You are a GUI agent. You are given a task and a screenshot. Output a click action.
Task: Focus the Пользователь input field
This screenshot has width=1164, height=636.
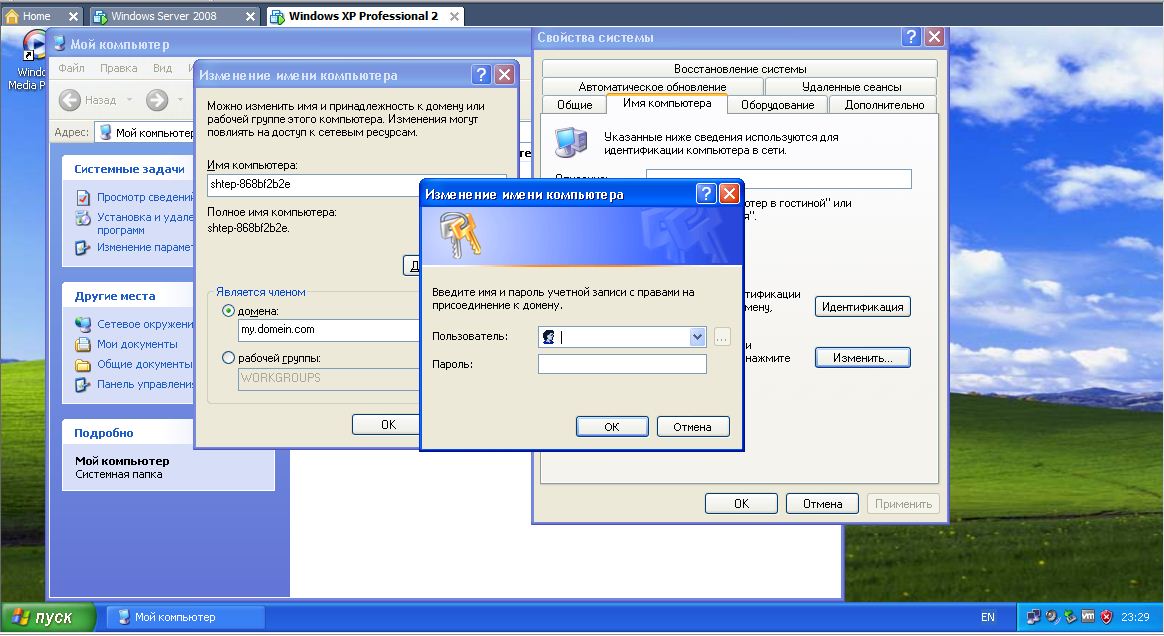click(x=622, y=337)
